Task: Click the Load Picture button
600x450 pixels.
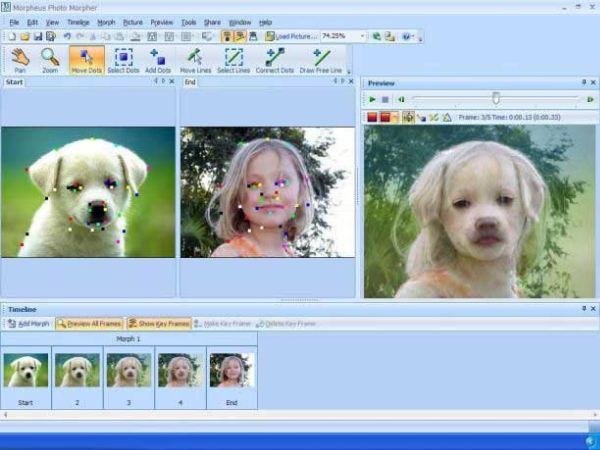Action: (x=292, y=36)
